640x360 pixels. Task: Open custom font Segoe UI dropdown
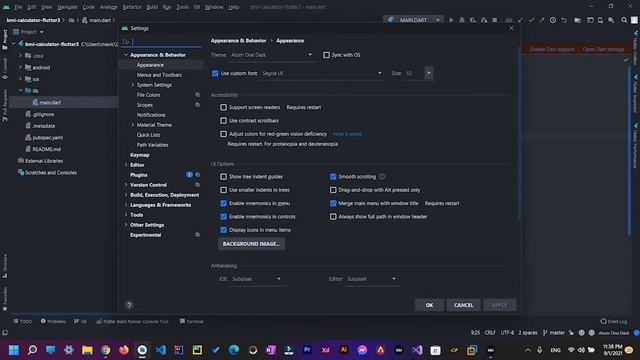click(322, 73)
